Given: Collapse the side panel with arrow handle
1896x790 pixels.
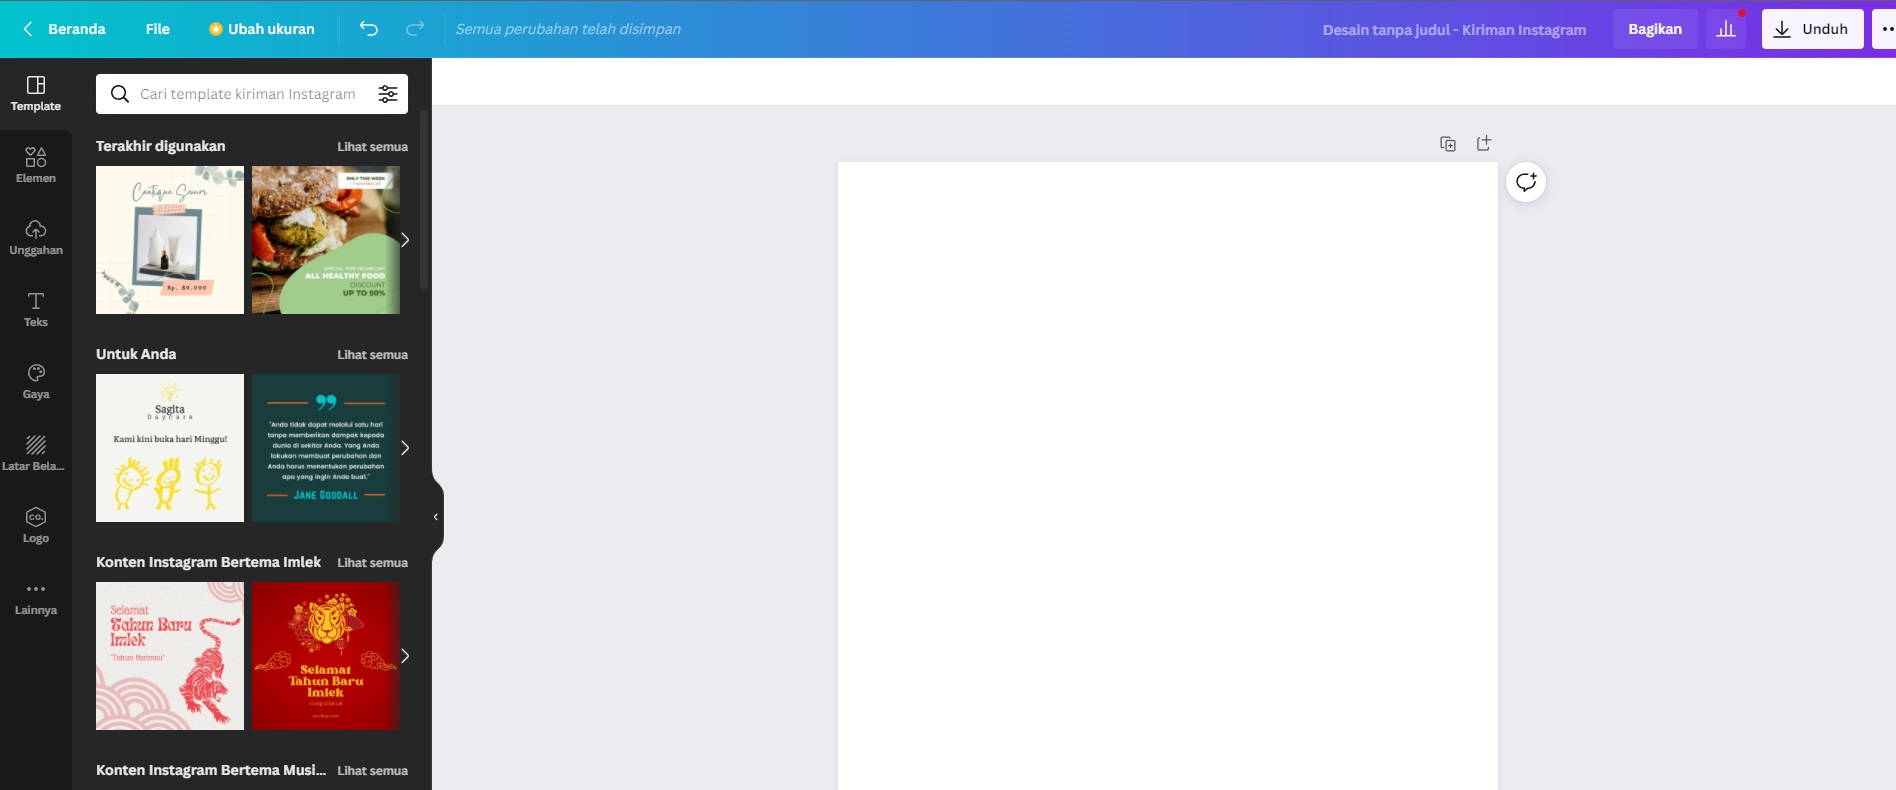Looking at the screenshot, I should (436, 517).
